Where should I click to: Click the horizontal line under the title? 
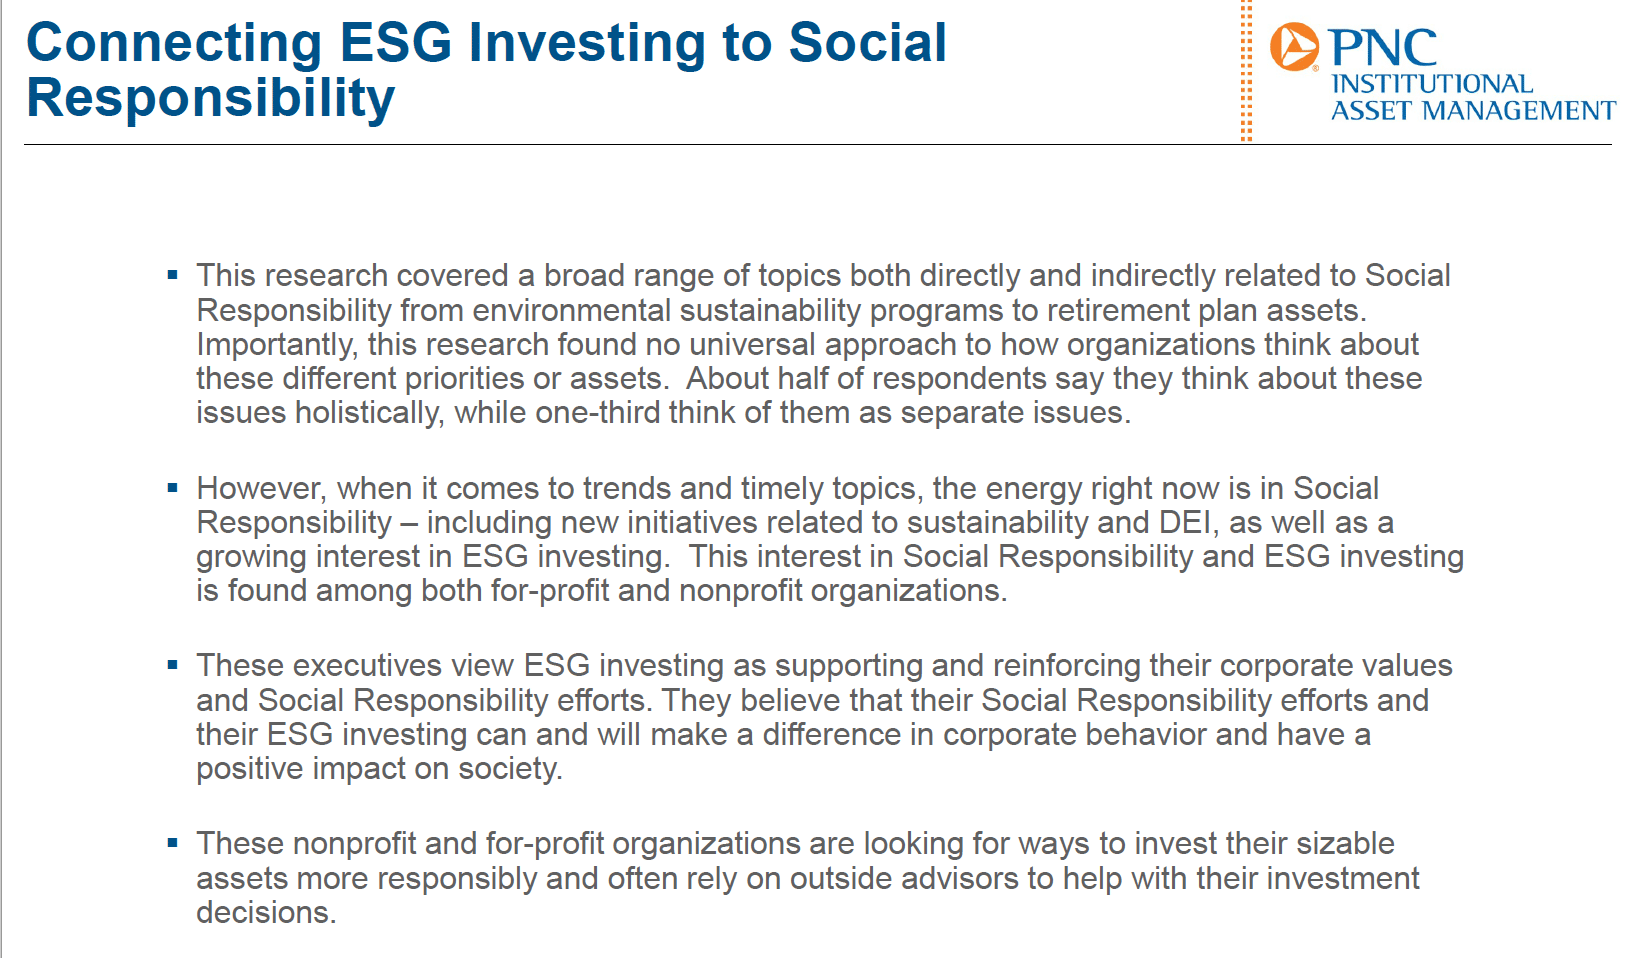[818, 145]
